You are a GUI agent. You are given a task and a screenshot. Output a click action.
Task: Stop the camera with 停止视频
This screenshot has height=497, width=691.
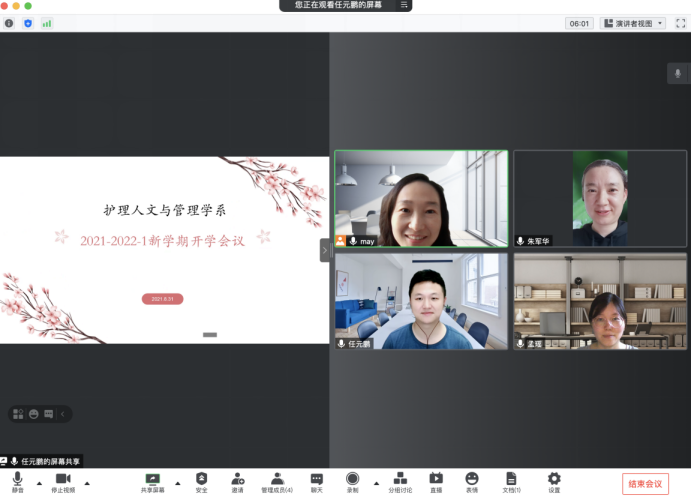coord(63,481)
